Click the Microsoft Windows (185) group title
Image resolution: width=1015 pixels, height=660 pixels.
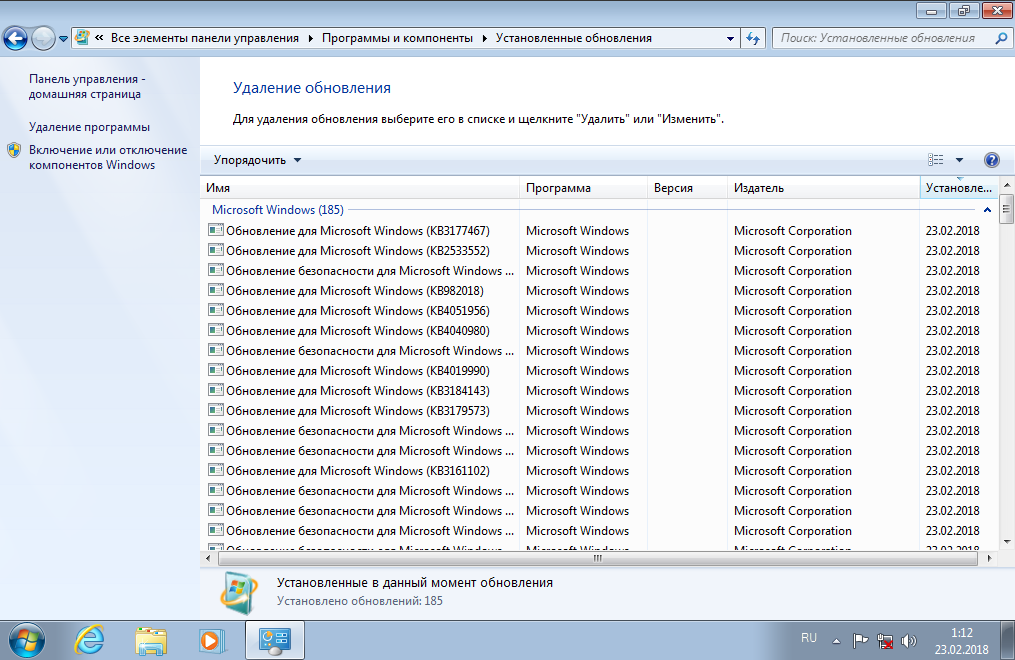278,210
